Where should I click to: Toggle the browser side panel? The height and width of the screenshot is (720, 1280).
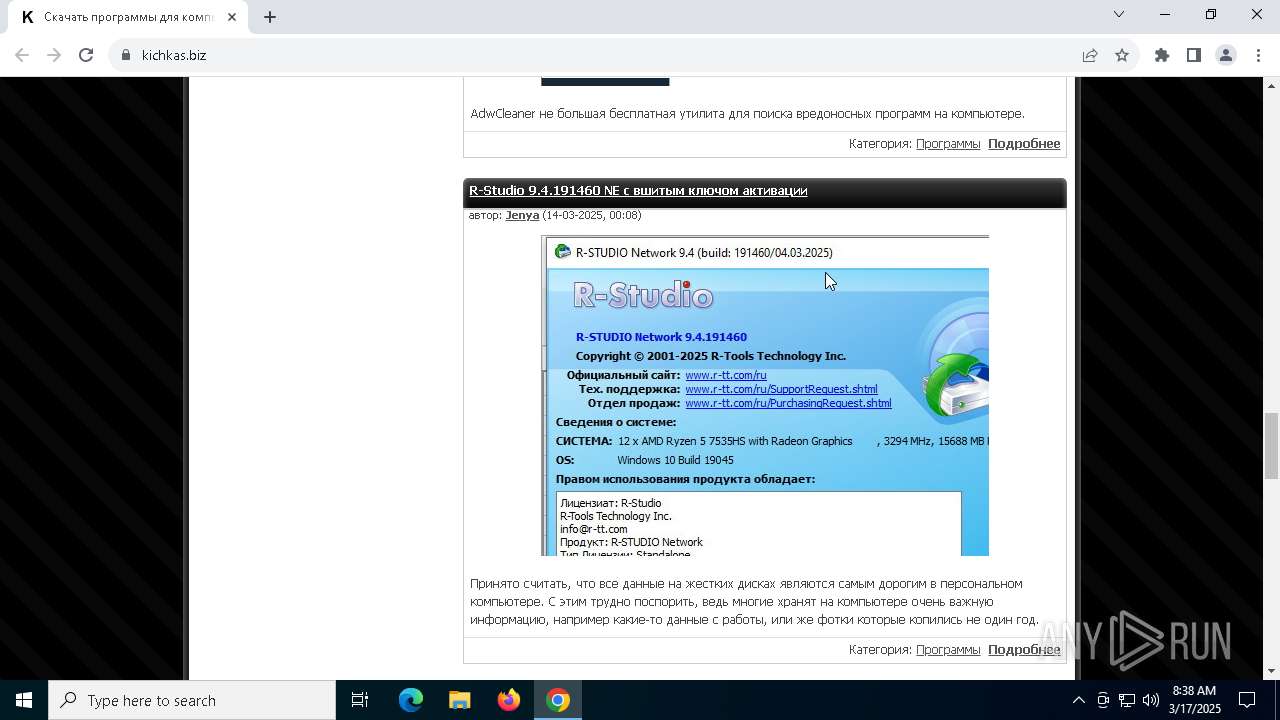click(1194, 55)
